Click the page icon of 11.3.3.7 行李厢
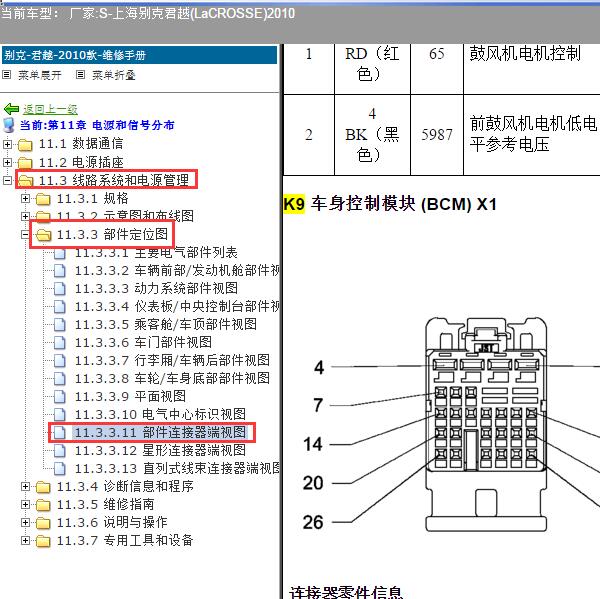 click(60, 361)
